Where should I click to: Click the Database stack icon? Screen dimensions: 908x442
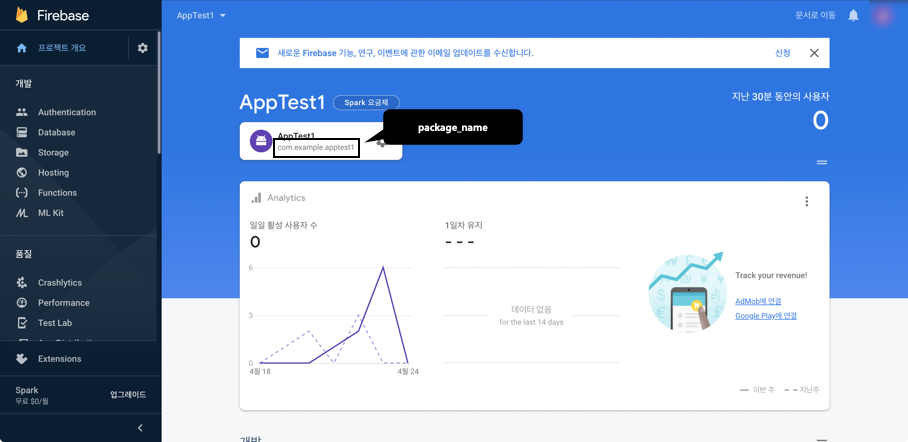tap(22, 133)
